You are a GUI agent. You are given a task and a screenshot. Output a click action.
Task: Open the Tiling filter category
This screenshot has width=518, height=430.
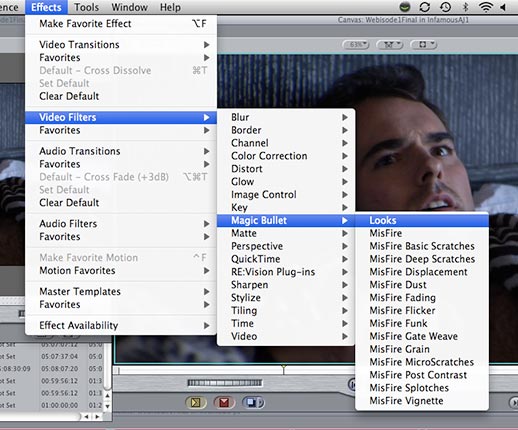point(286,311)
